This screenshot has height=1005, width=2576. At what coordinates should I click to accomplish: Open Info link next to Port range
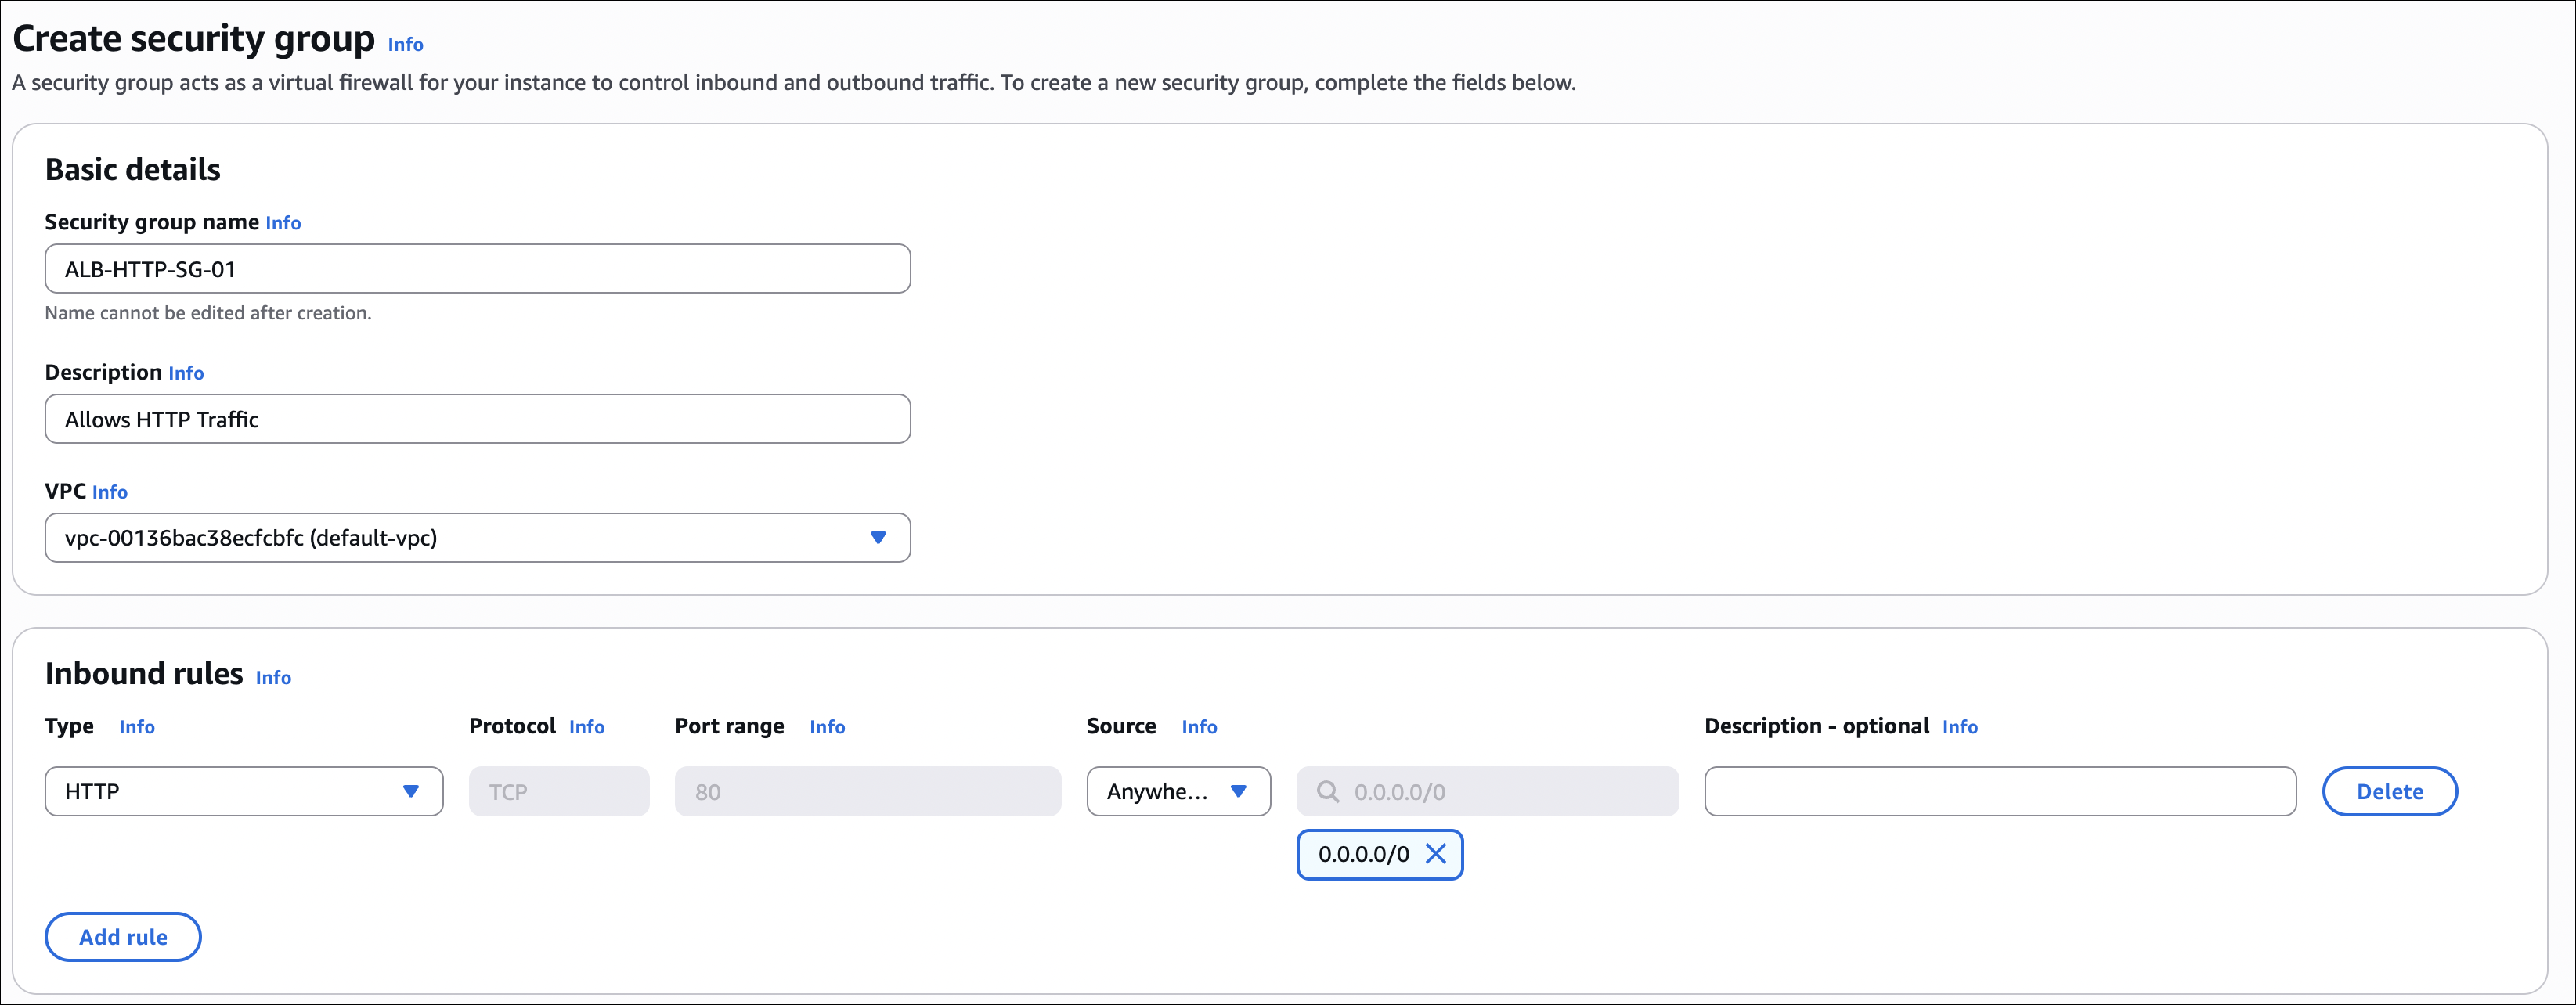(x=827, y=727)
